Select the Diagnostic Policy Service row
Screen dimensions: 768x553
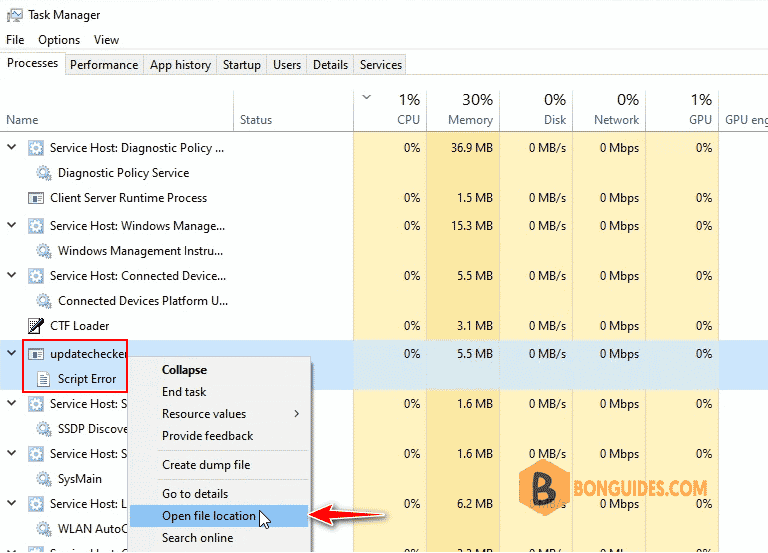point(384,173)
